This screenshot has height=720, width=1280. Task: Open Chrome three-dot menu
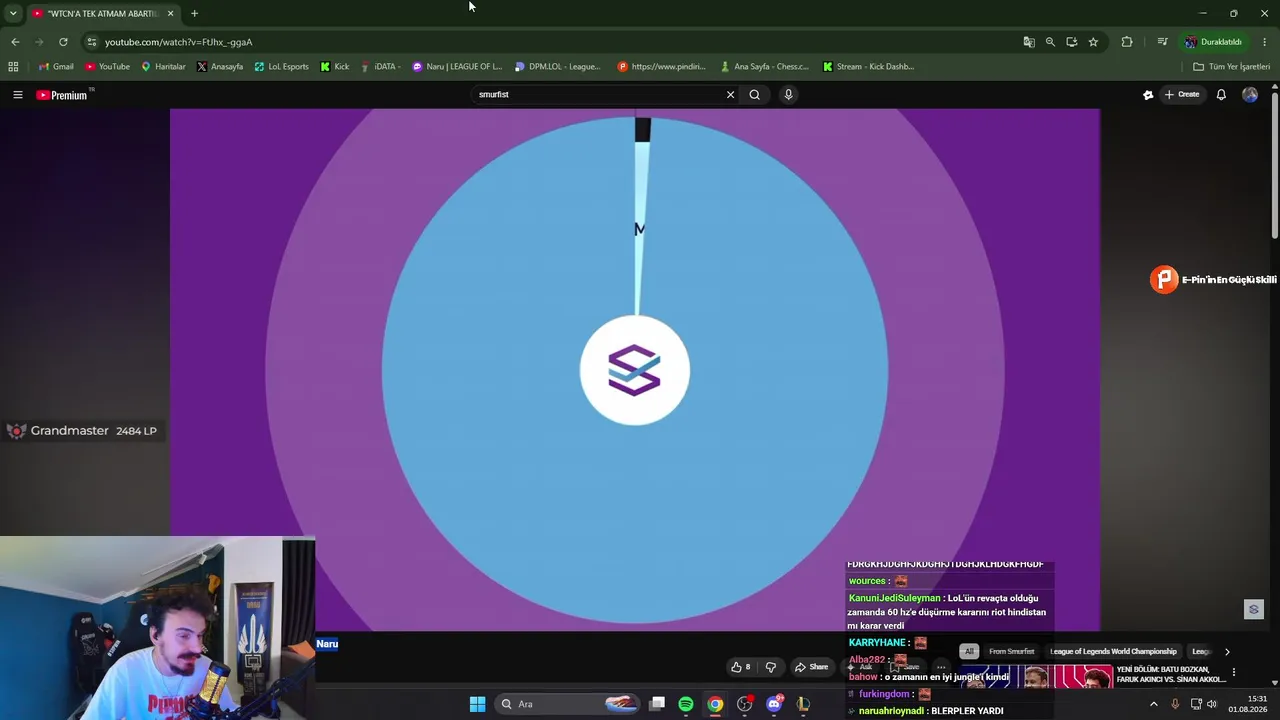point(1265,42)
